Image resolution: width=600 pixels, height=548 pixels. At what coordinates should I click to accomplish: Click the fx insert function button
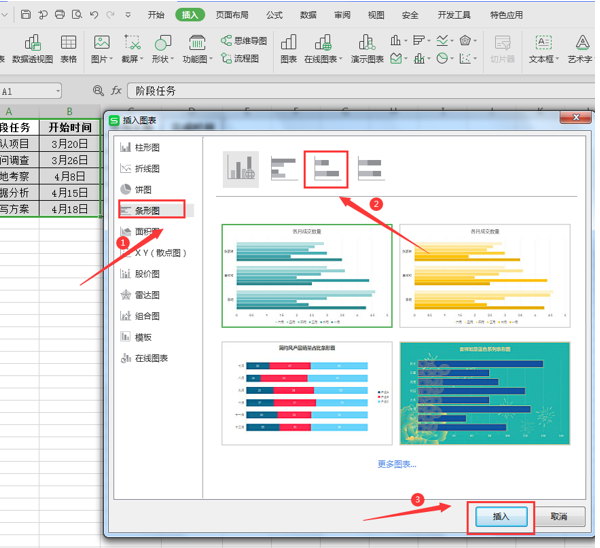116,91
